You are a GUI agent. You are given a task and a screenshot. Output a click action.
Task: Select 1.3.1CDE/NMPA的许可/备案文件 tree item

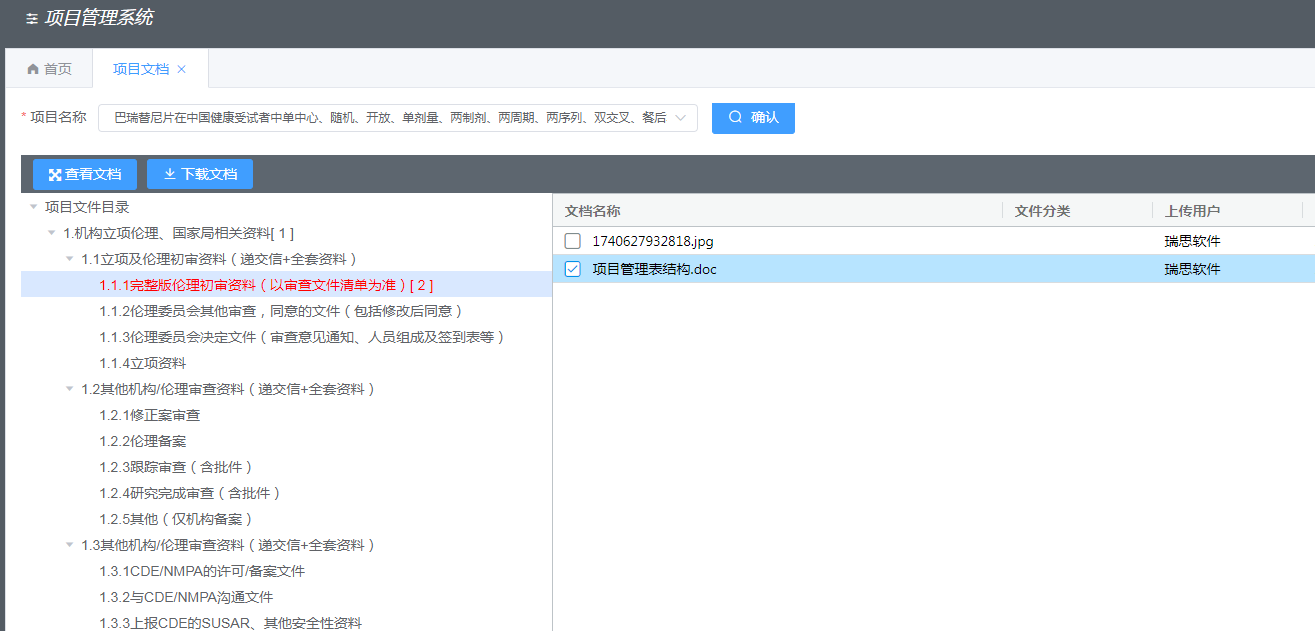201,571
